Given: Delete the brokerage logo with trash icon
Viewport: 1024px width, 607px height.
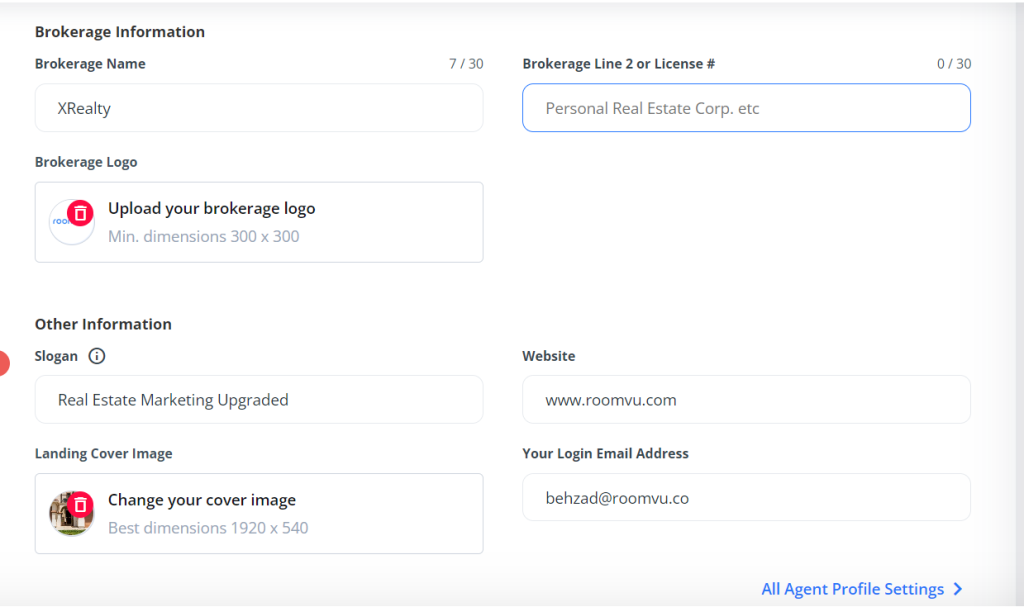Looking at the screenshot, I should point(81,213).
